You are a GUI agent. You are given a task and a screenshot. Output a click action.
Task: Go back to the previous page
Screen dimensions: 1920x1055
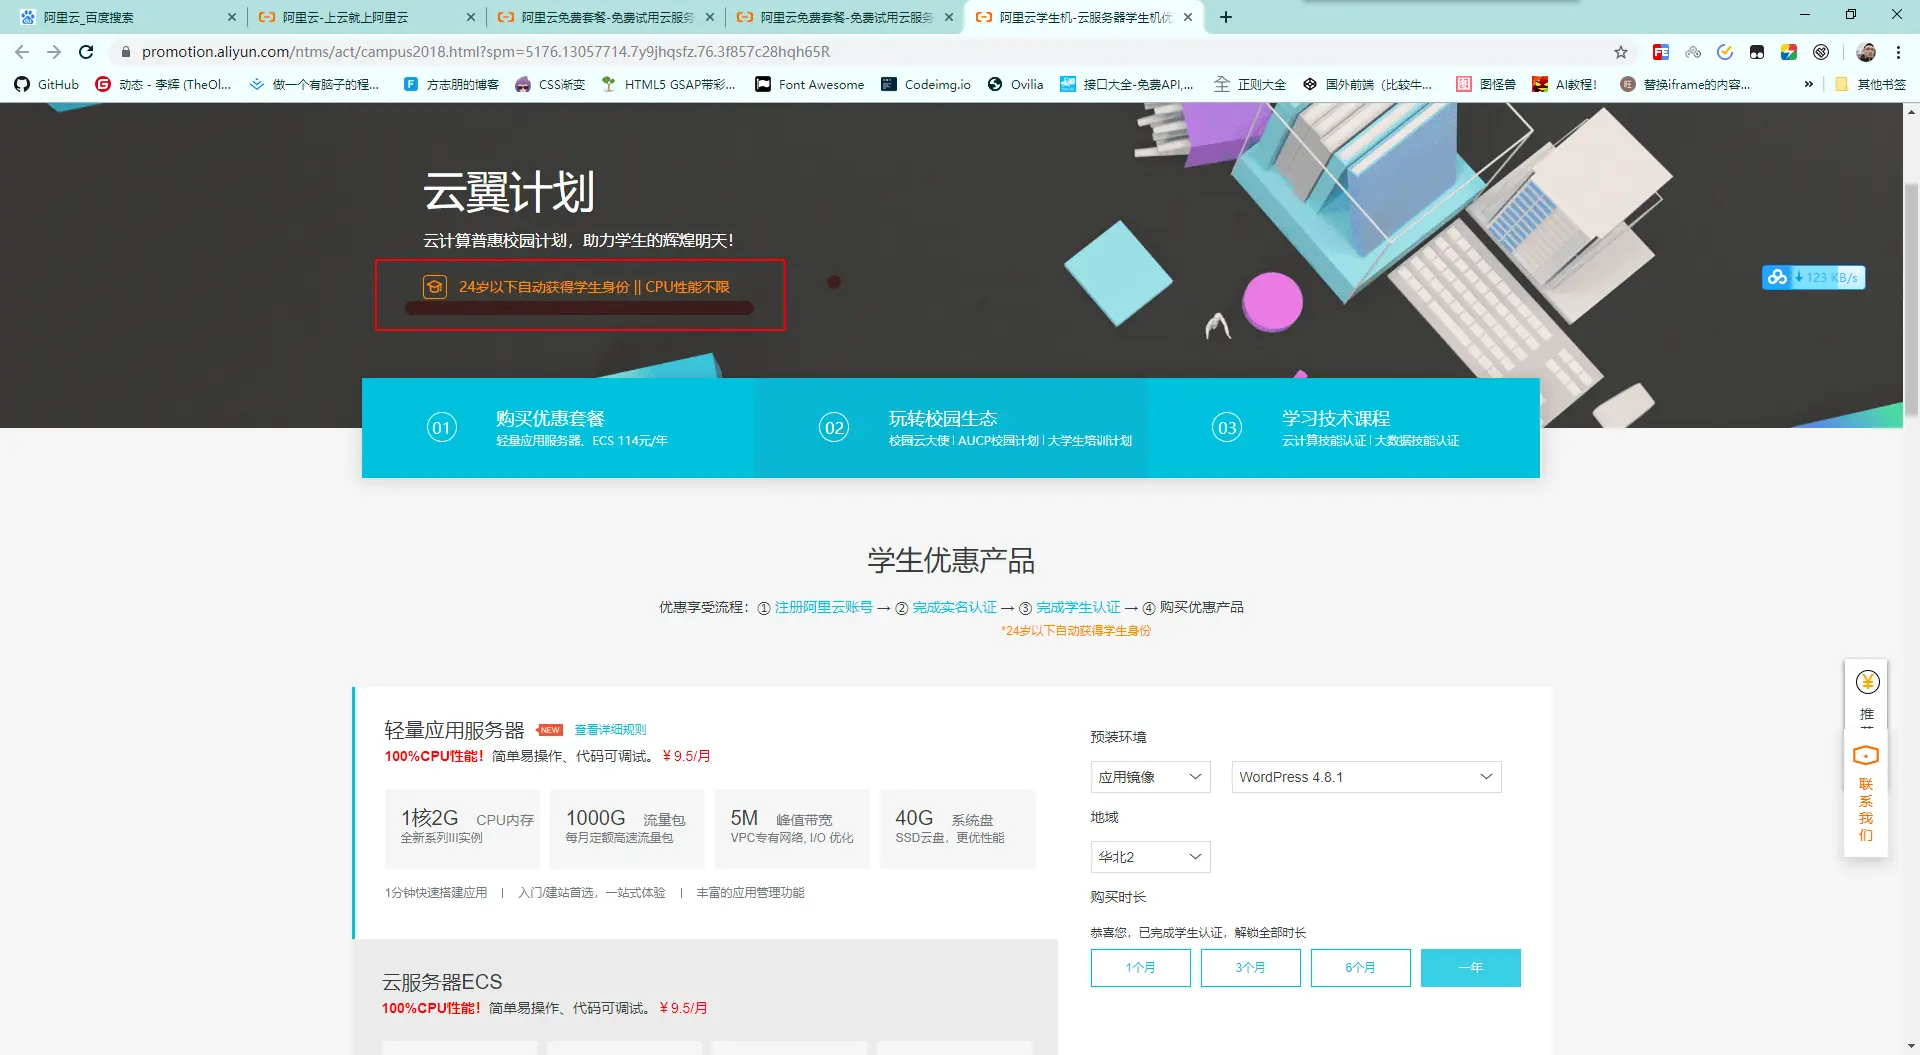coord(22,52)
